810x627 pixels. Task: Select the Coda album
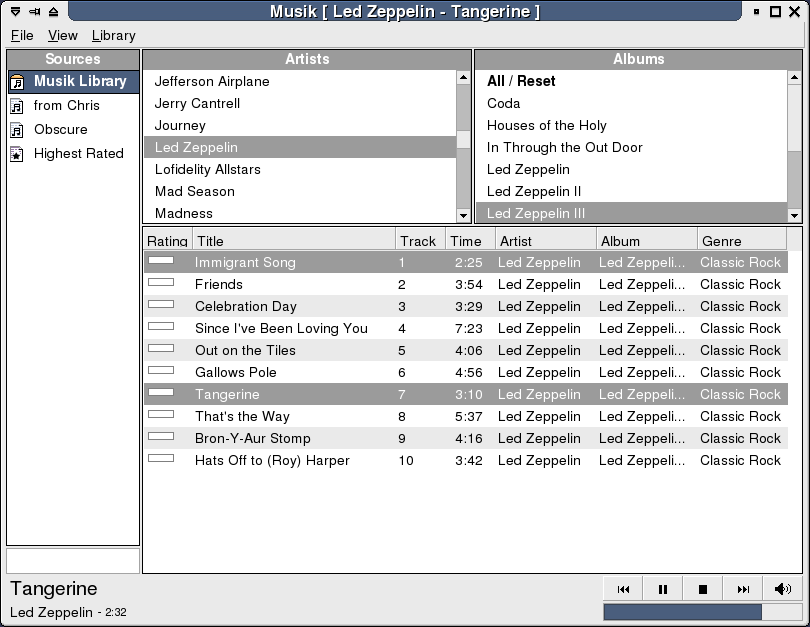pyautogui.click(x=631, y=103)
